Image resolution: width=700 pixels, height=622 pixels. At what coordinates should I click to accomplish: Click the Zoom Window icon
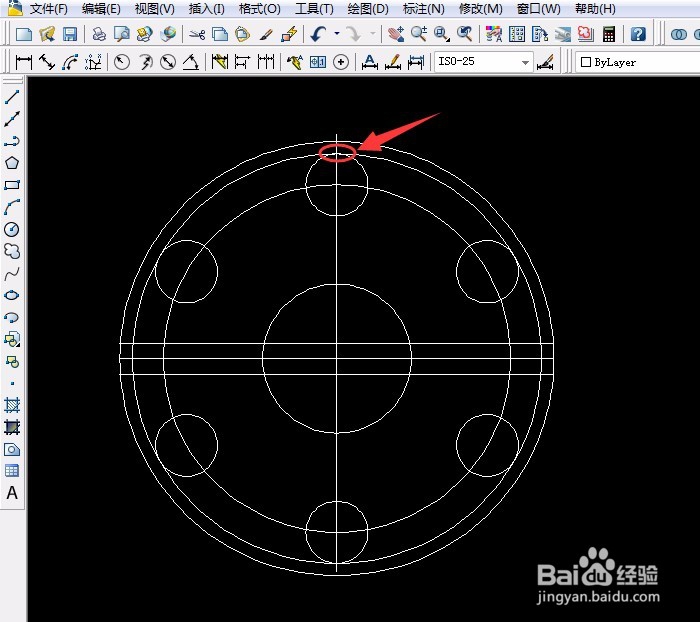(x=442, y=34)
